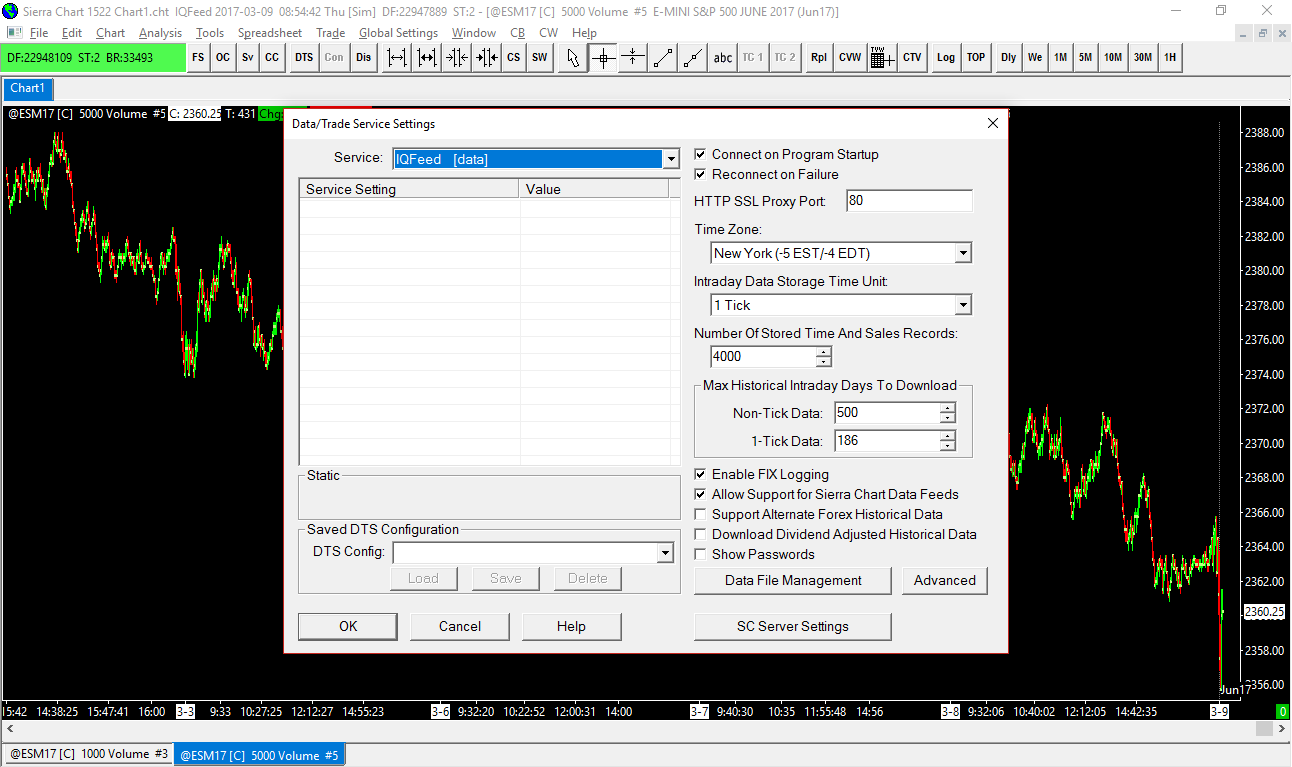Switch chart to 30M timeframe
The height and width of the screenshot is (767, 1292).
point(1143,58)
